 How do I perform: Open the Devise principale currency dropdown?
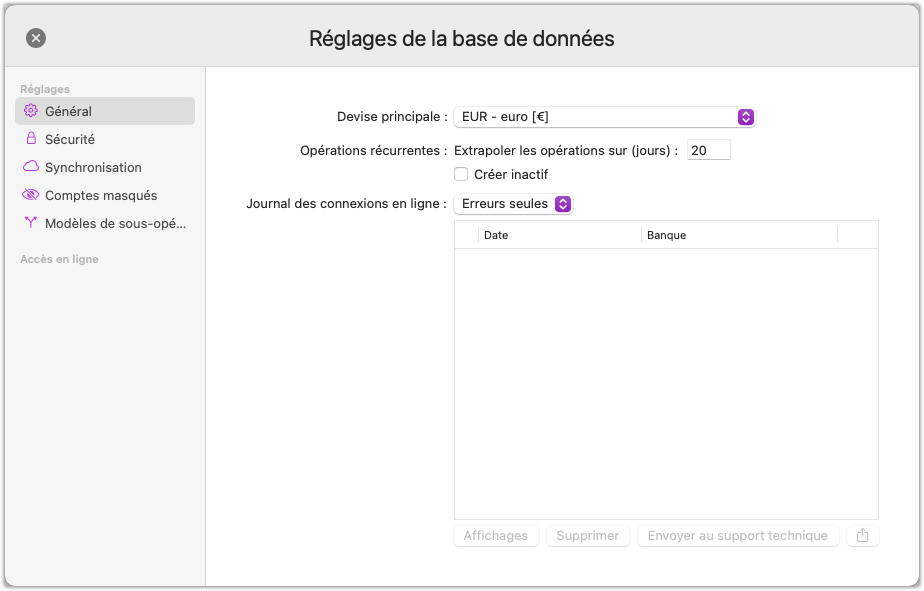pyautogui.click(x=604, y=117)
